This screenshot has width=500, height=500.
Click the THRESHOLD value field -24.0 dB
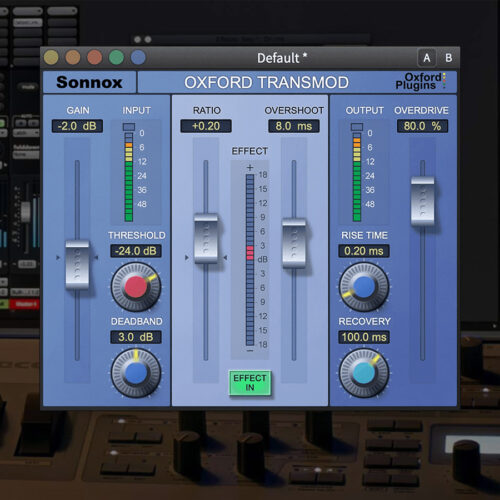pos(136,251)
